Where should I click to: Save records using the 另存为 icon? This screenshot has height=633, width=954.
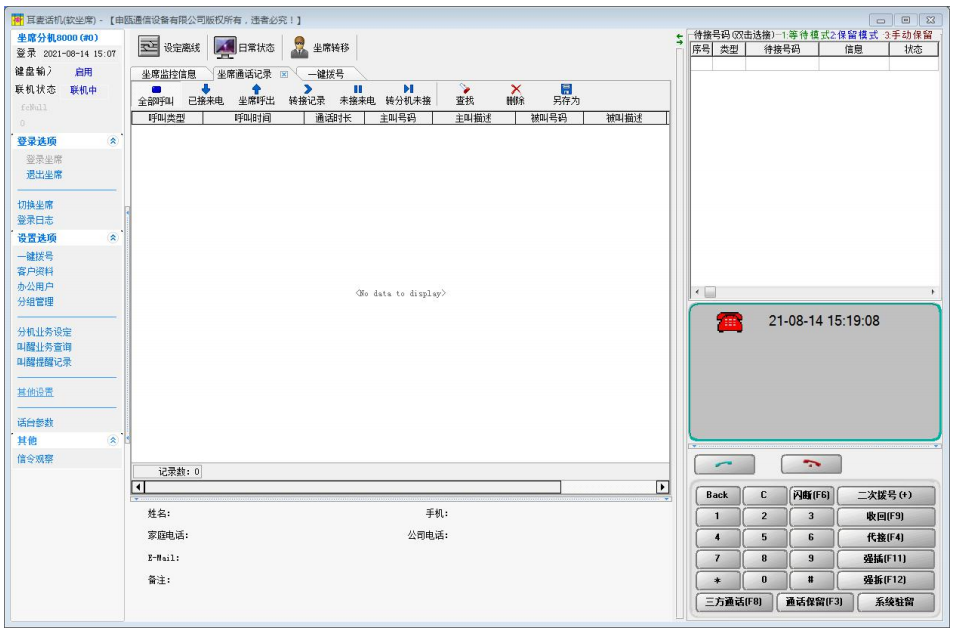566,94
